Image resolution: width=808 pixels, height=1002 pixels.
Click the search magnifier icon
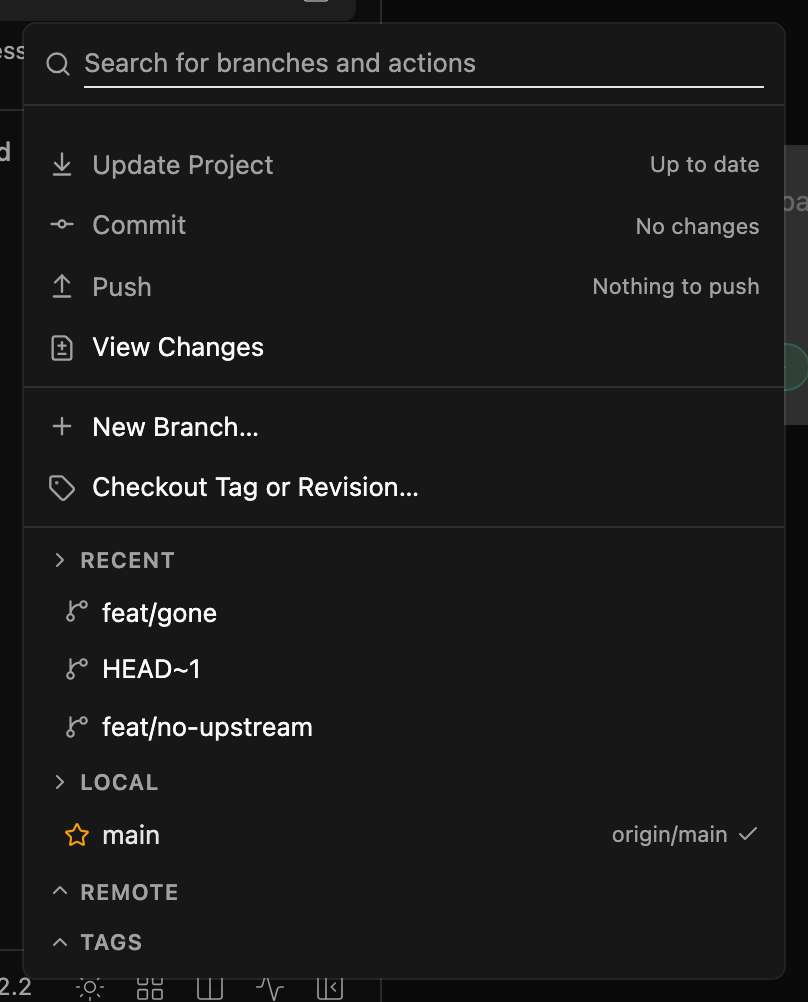(x=58, y=64)
